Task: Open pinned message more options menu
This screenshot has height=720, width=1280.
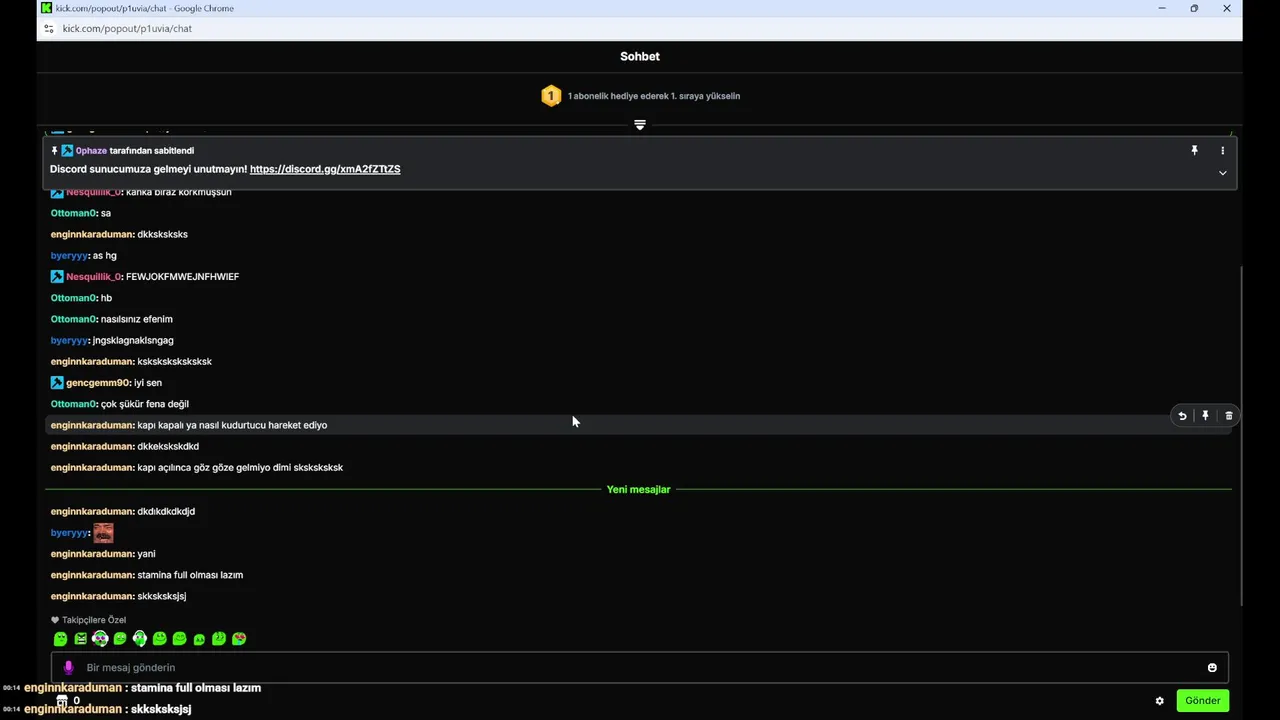Action: (x=1222, y=150)
